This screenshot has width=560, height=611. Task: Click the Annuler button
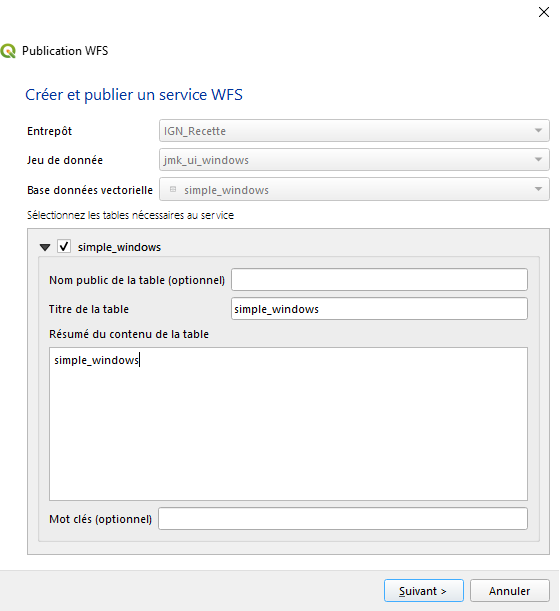click(x=510, y=591)
